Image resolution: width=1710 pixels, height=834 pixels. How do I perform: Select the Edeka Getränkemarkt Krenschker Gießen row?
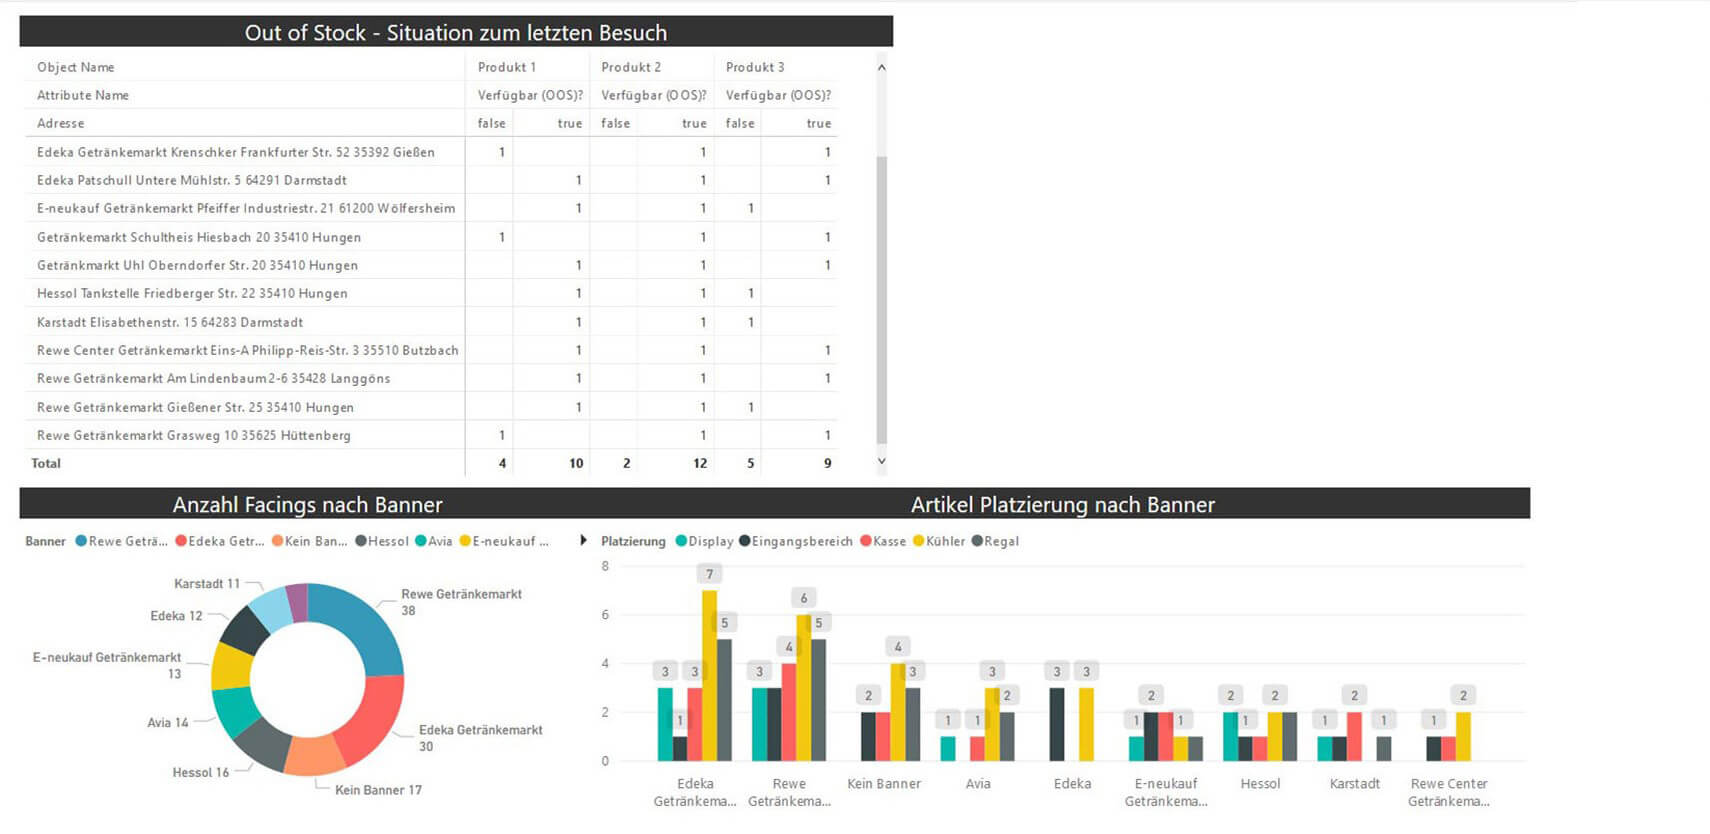(x=430, y=152)
